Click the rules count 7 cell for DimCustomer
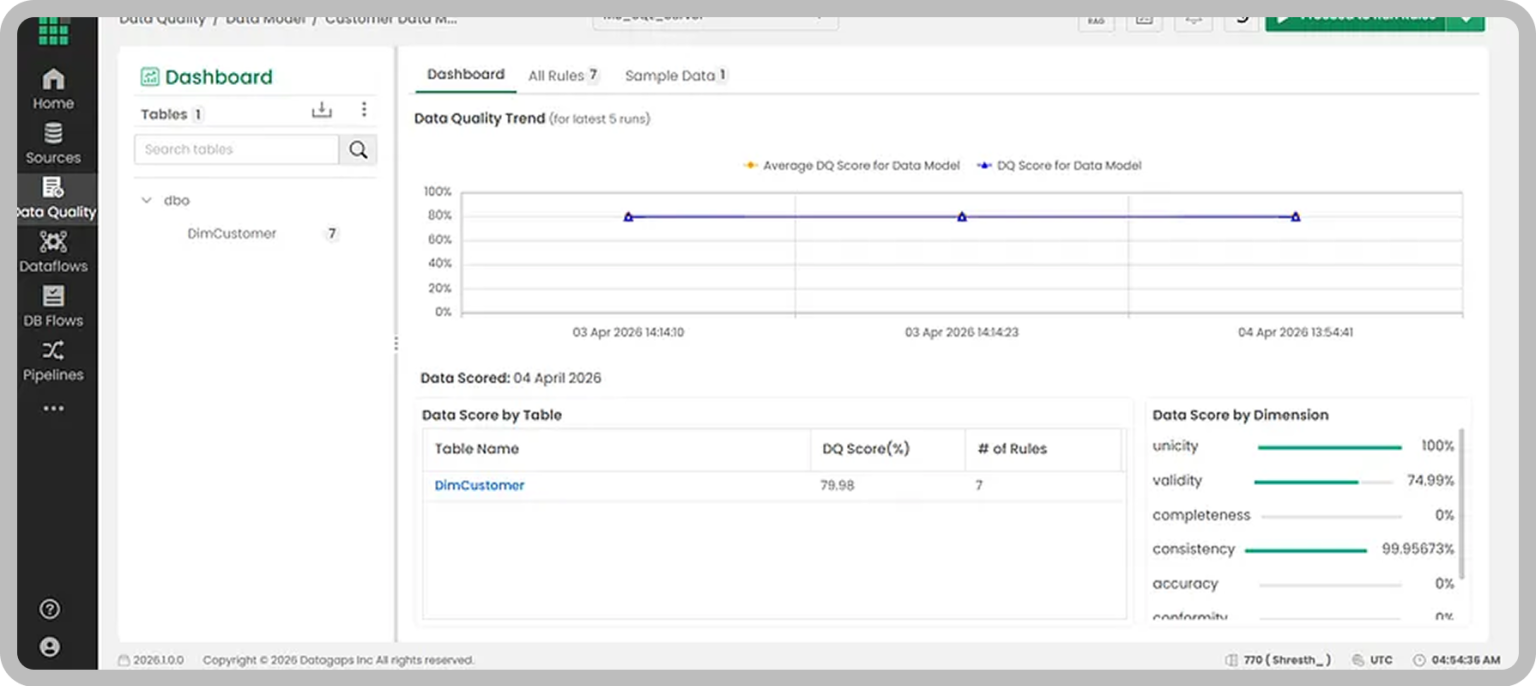 980,485
